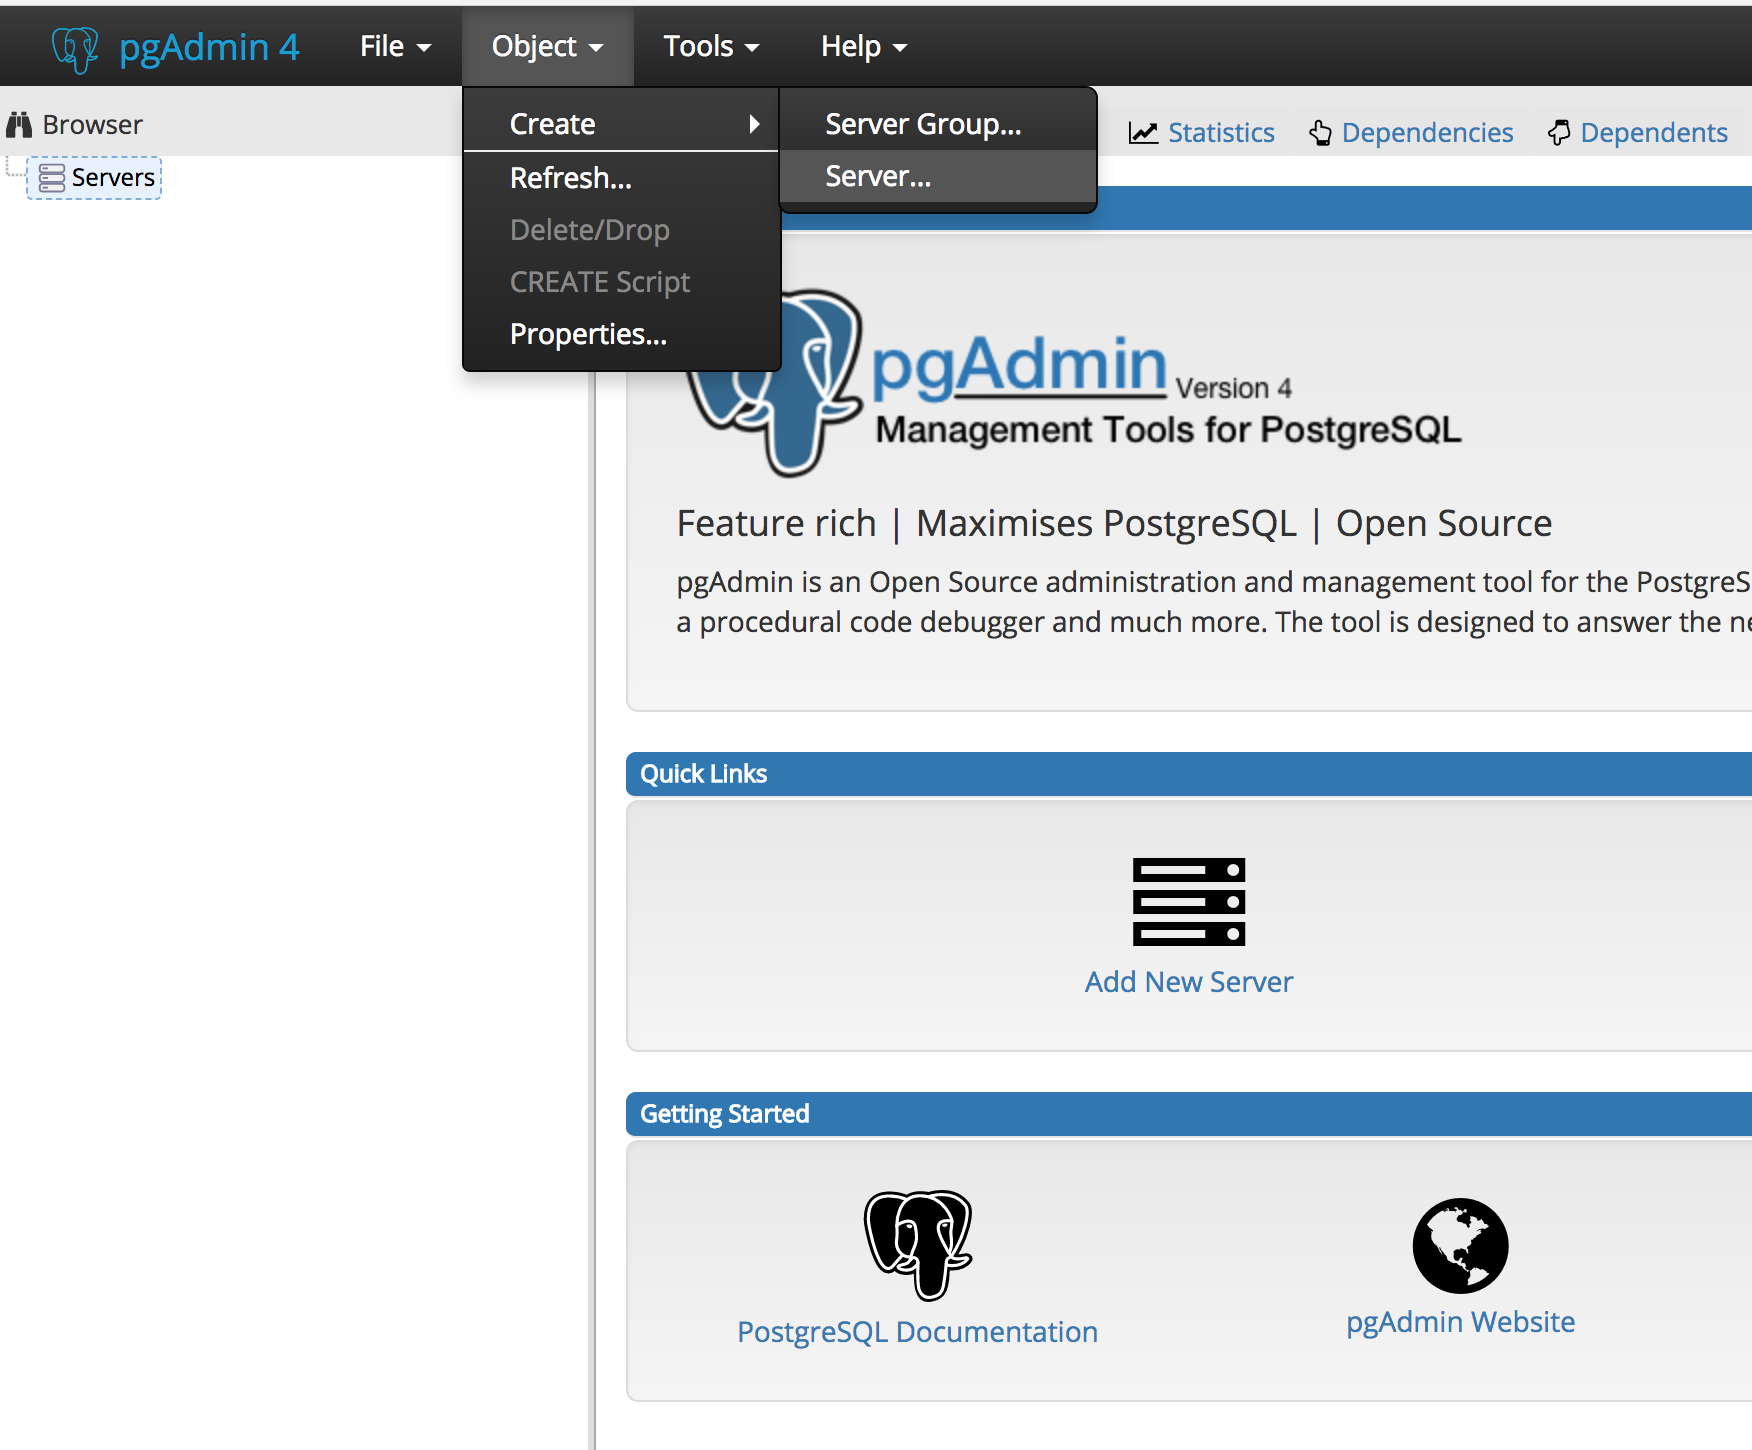Click the pgAdmin 4 elephant logo icon
This screenshot has width=1752, height=1450.
click(x=75, y=48)
